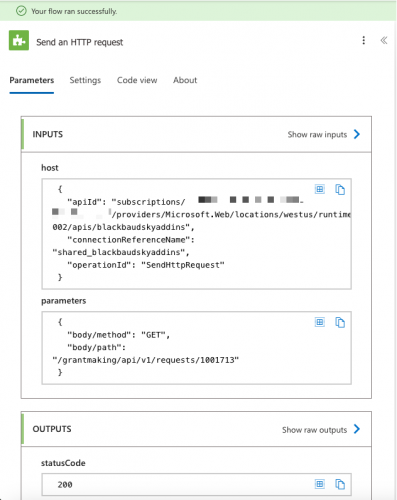Image resolution: width=397 pixels, height=500 pixels.
Task: Click the "body/method": "GET" line
Action: (x=119, y=335)
